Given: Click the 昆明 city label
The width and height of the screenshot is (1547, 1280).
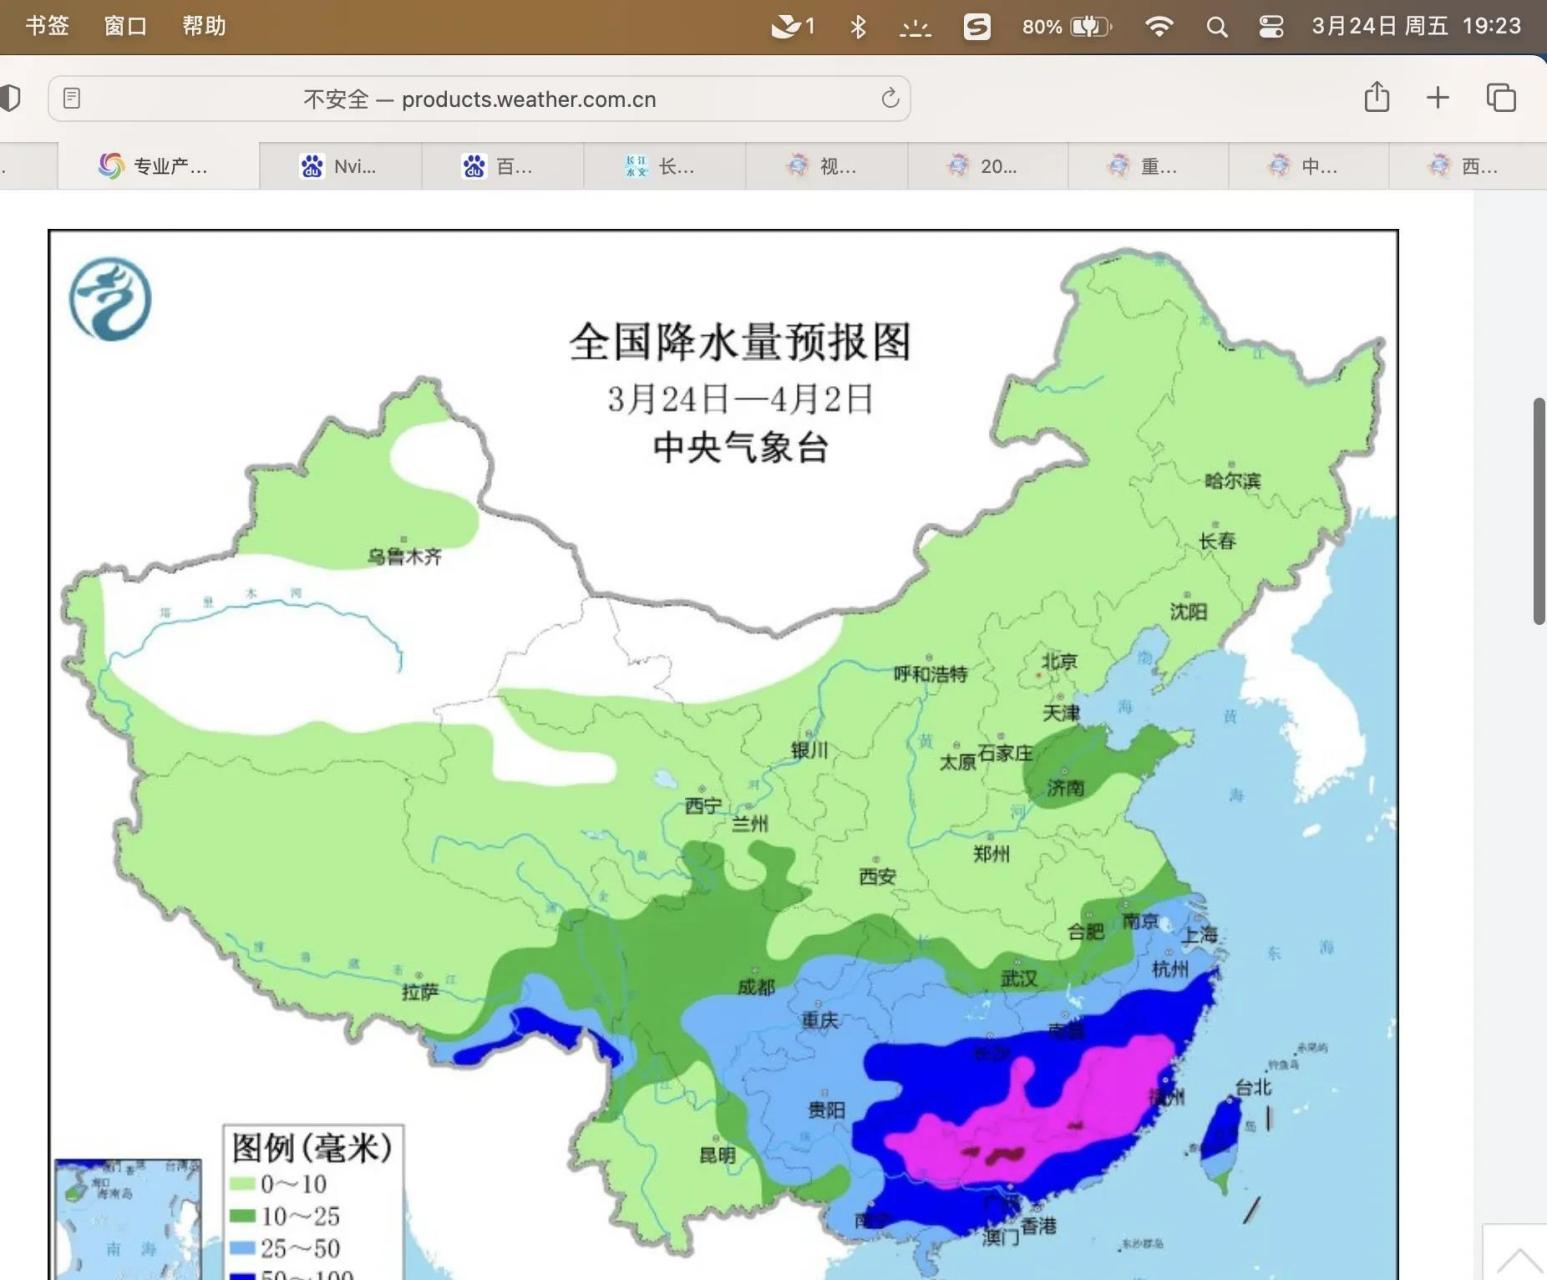Looking at the screenshot, I should click(x=717, y=1155).
